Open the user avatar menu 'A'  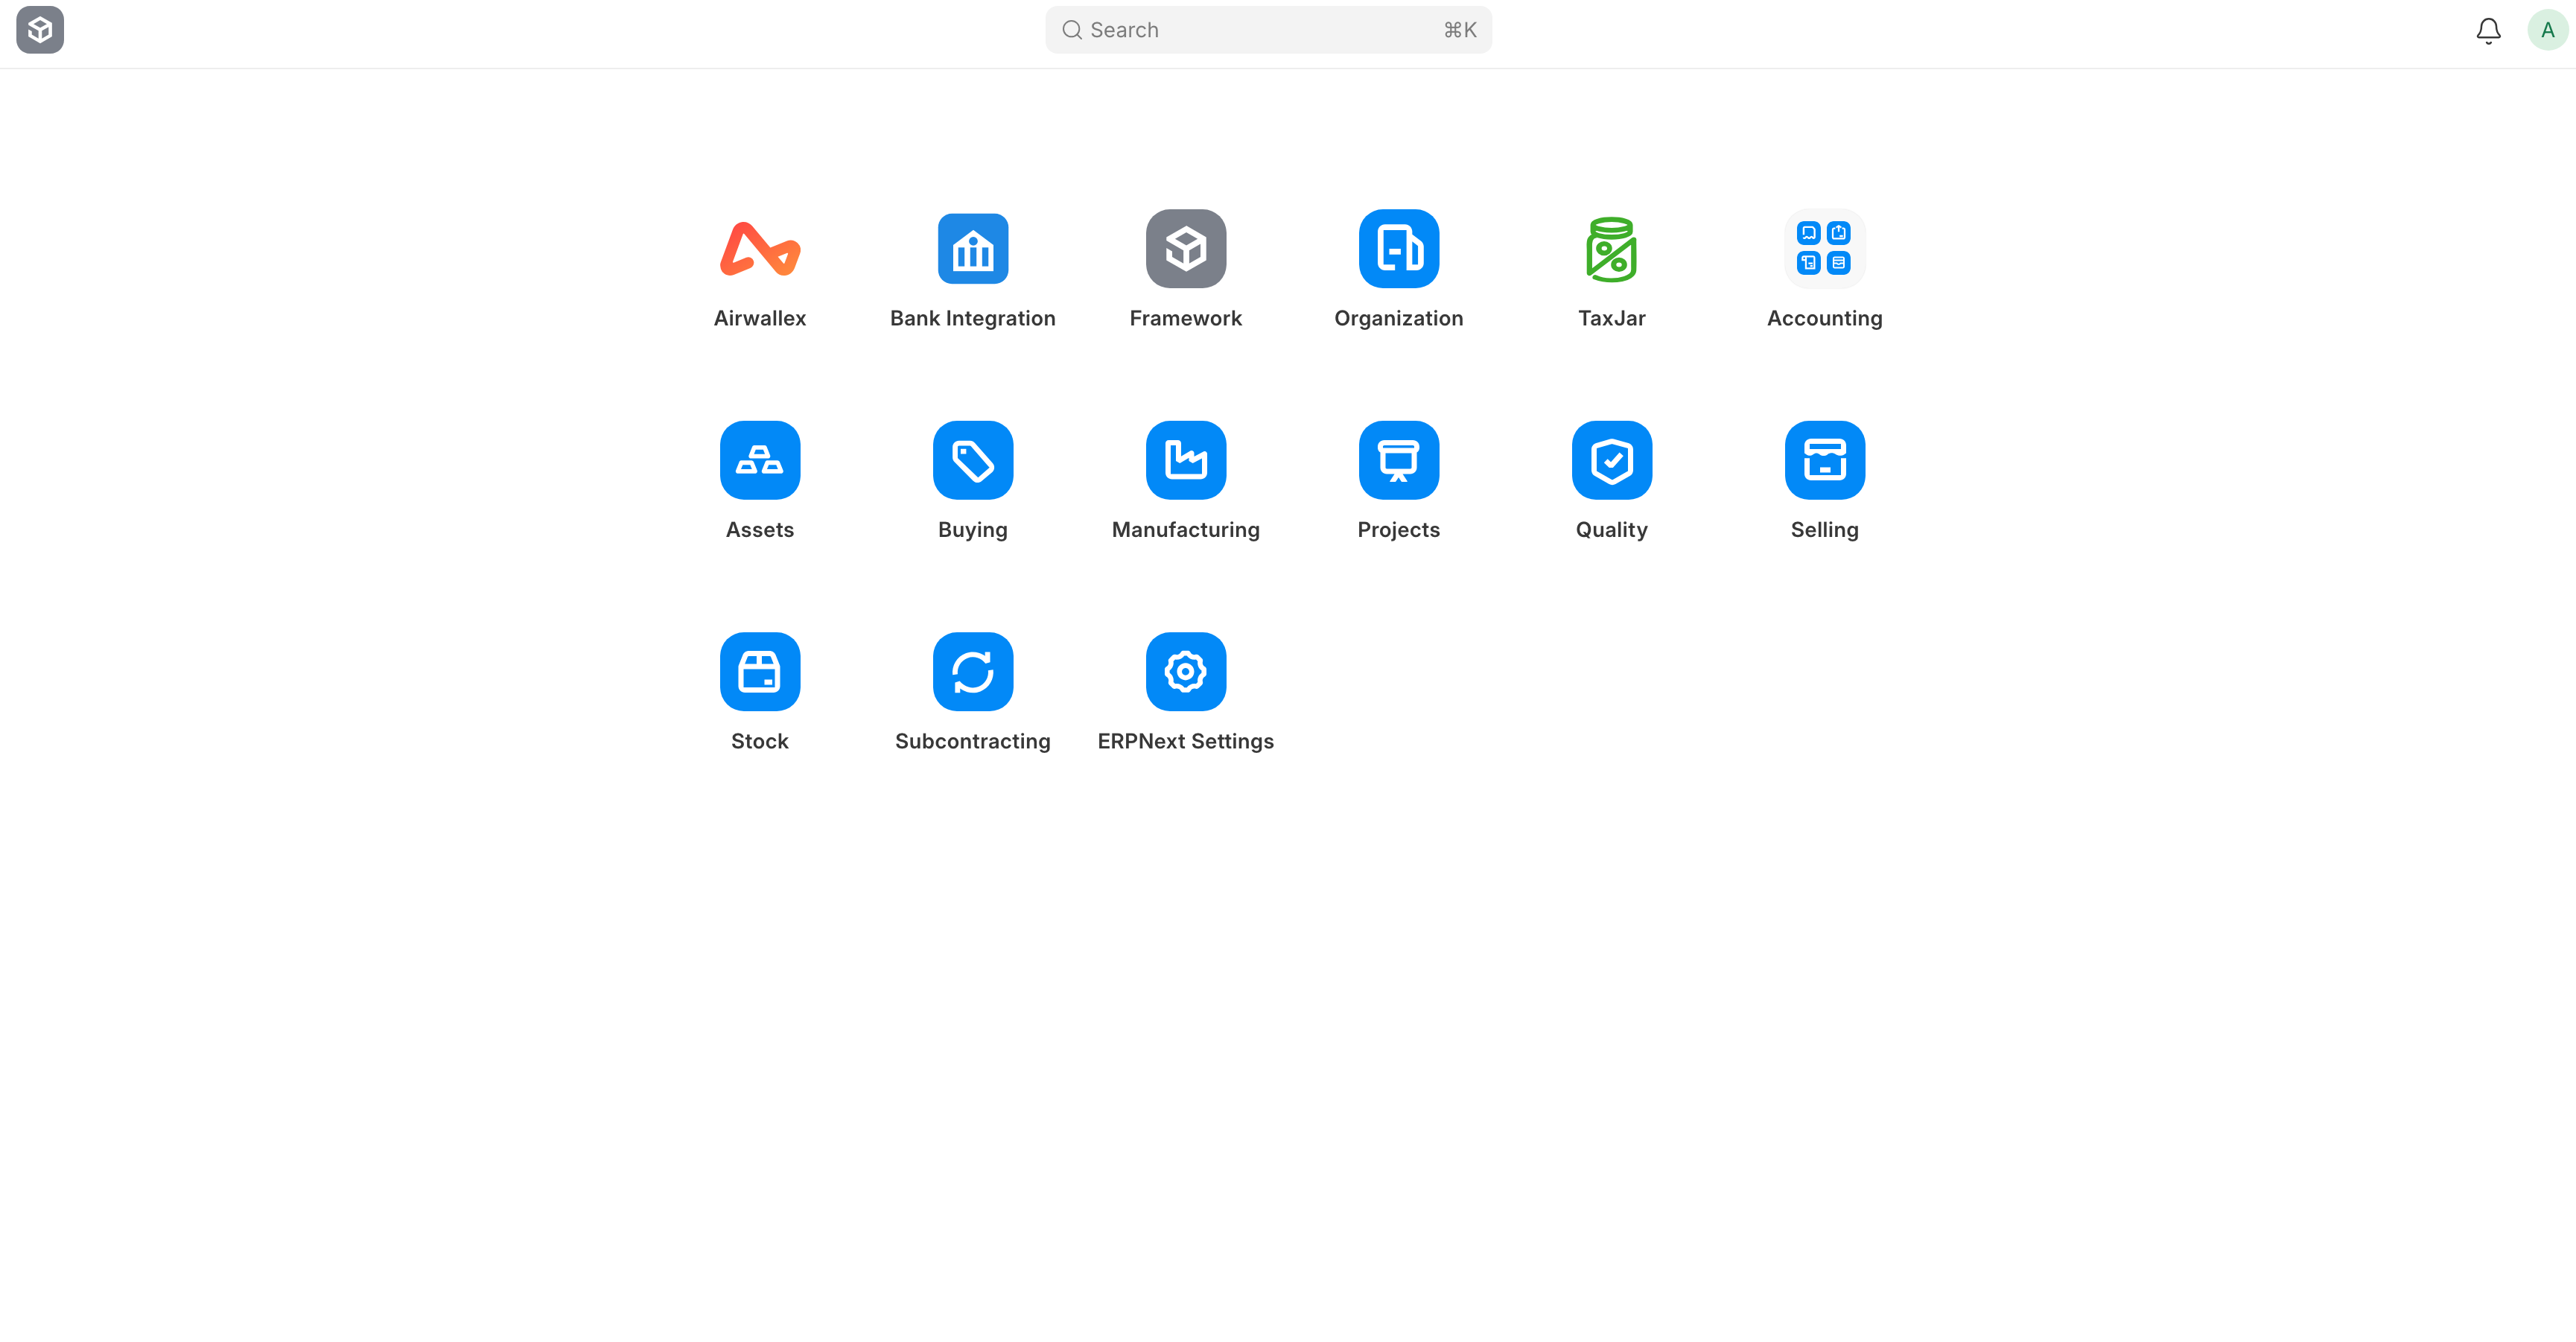point(2548,30)
